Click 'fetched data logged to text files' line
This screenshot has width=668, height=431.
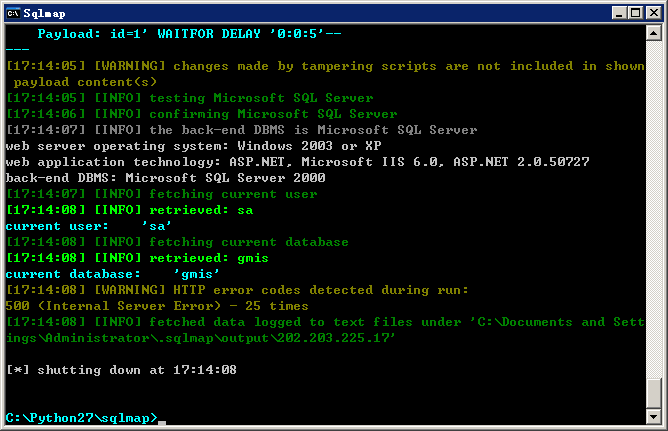tap(325, 322)
